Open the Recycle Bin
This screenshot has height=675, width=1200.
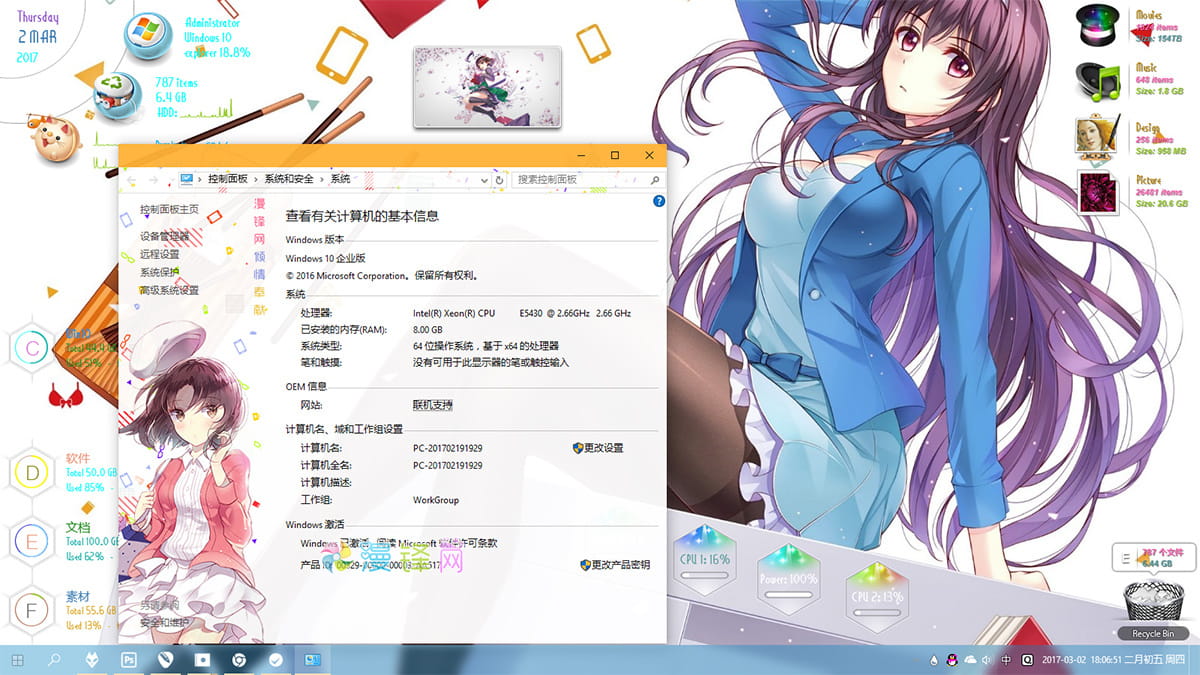click(1152, 598)
